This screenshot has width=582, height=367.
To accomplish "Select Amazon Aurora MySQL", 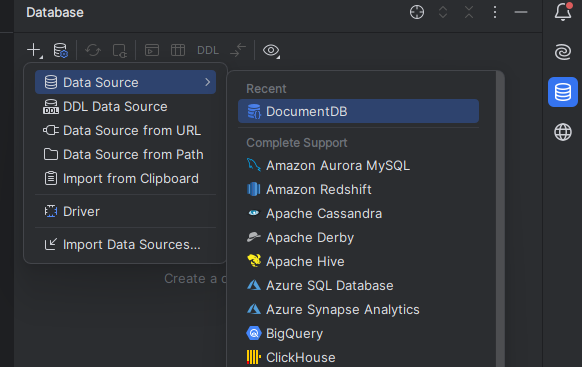I will 359,166.
